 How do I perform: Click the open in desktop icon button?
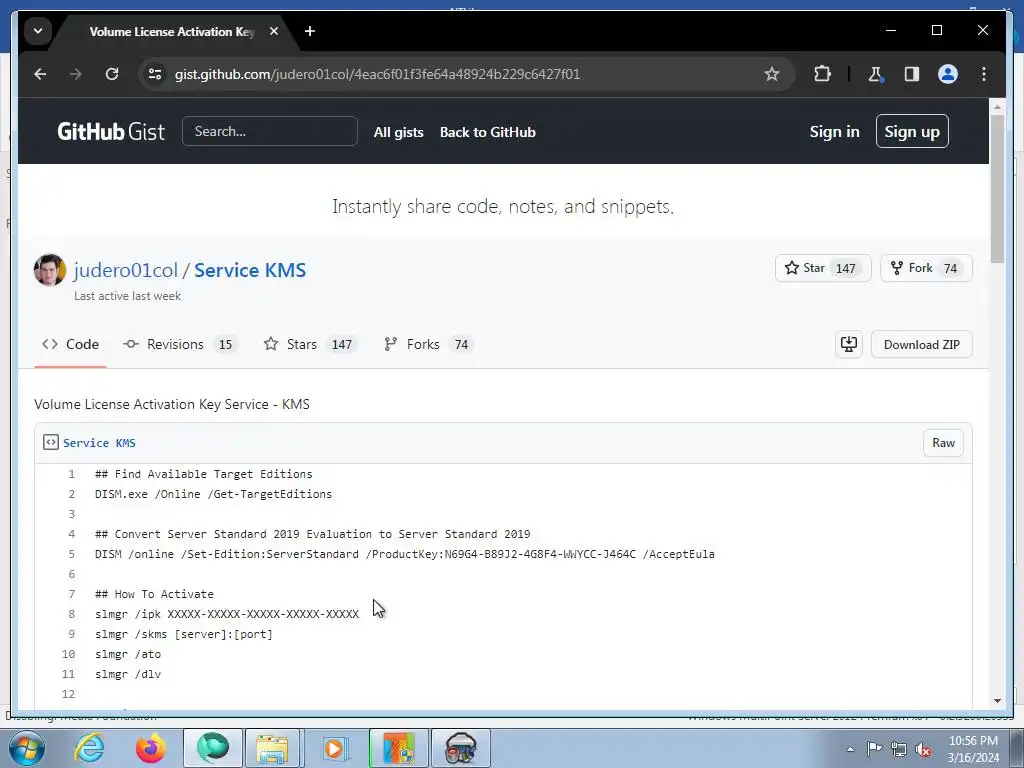click(848, 344)
